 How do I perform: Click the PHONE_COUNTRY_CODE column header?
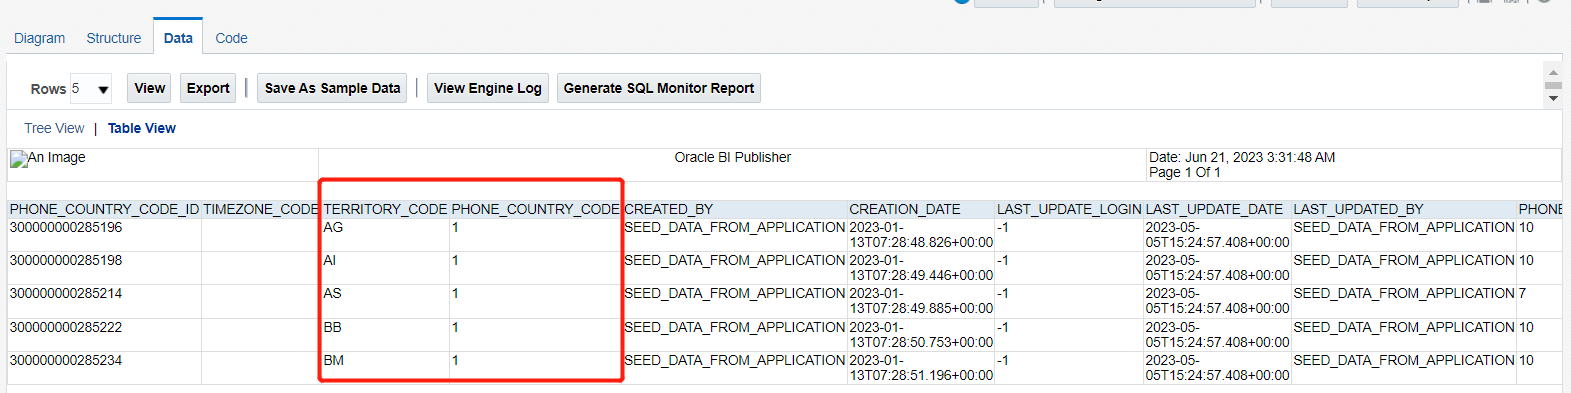click(x=536, y=209)
